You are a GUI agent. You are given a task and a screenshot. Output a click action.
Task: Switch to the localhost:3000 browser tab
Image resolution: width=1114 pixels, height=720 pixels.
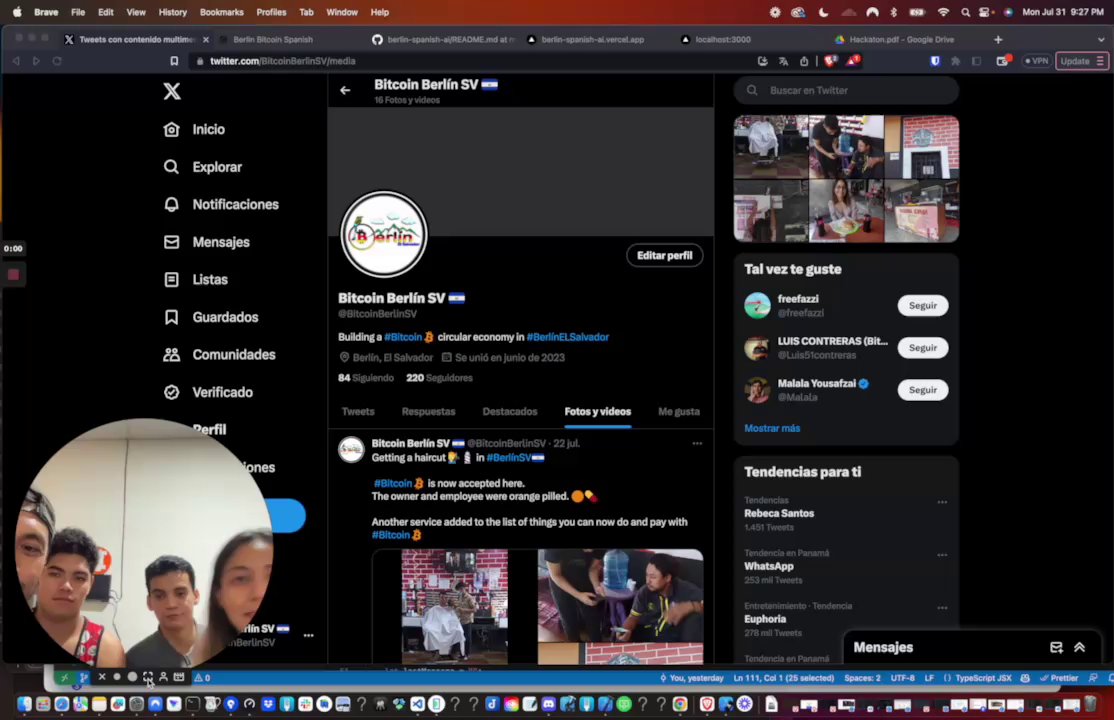723,40
